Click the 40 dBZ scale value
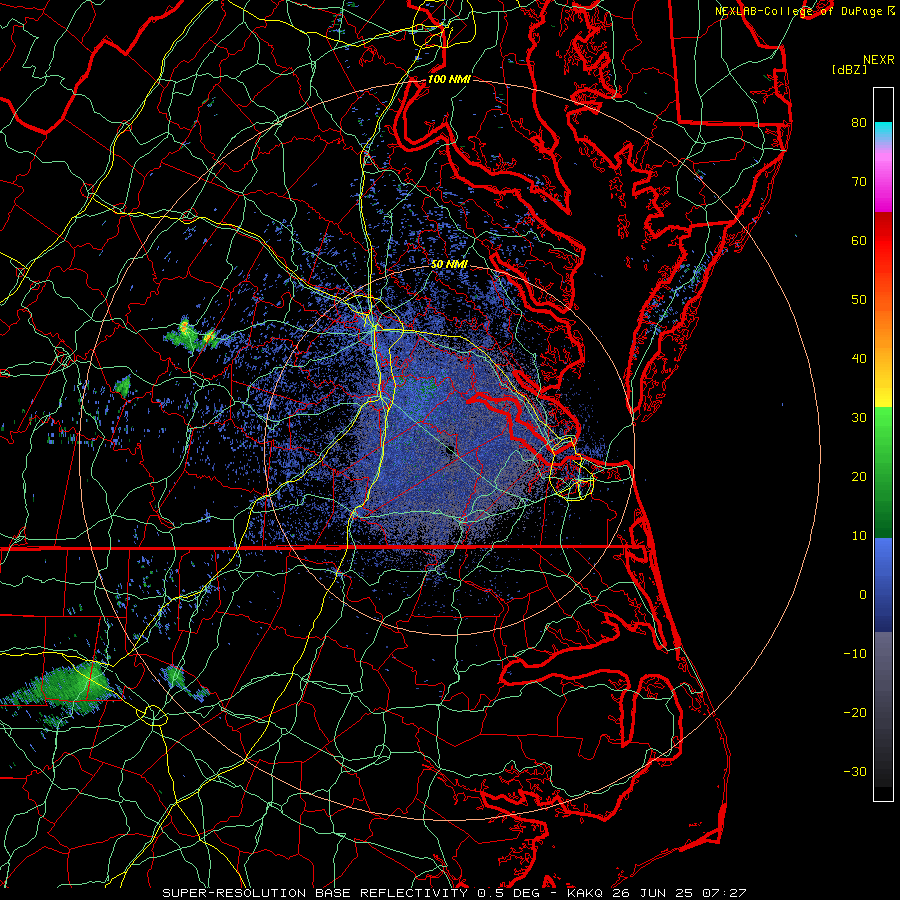The height and width of the screenshot is (900, 900). click(859, 359)
